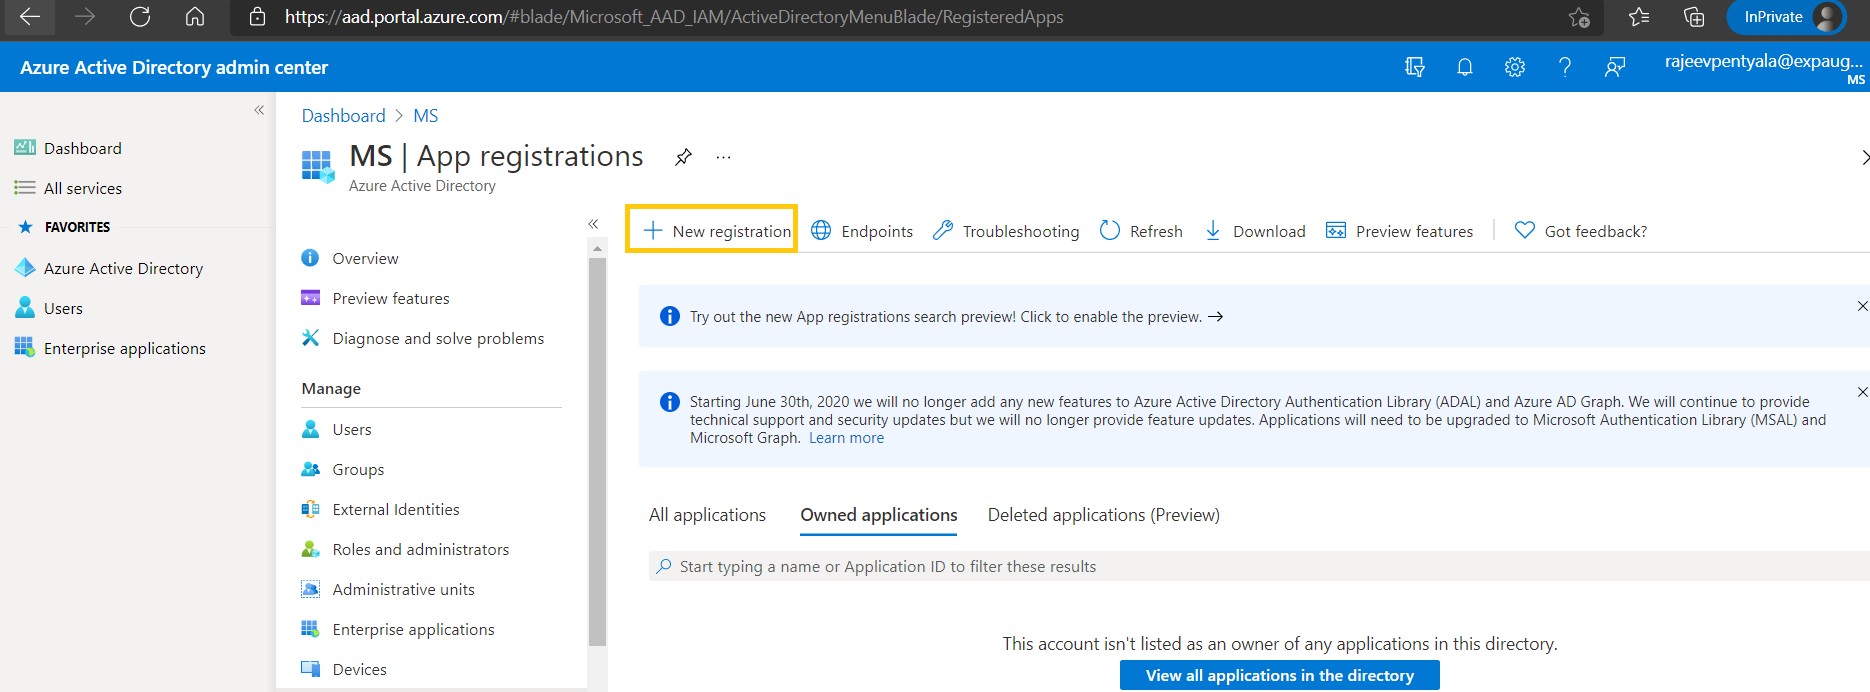Collapse the left favorites sidebar

pyautogui.click(x=259, y=110)
